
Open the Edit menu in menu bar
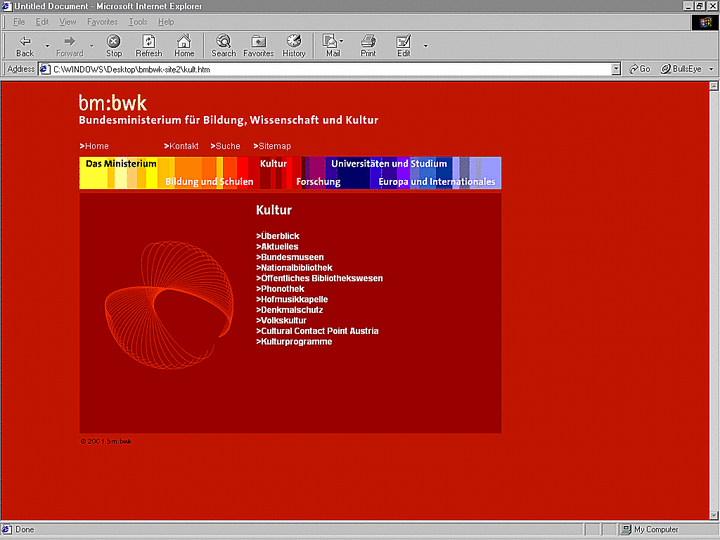42,22
